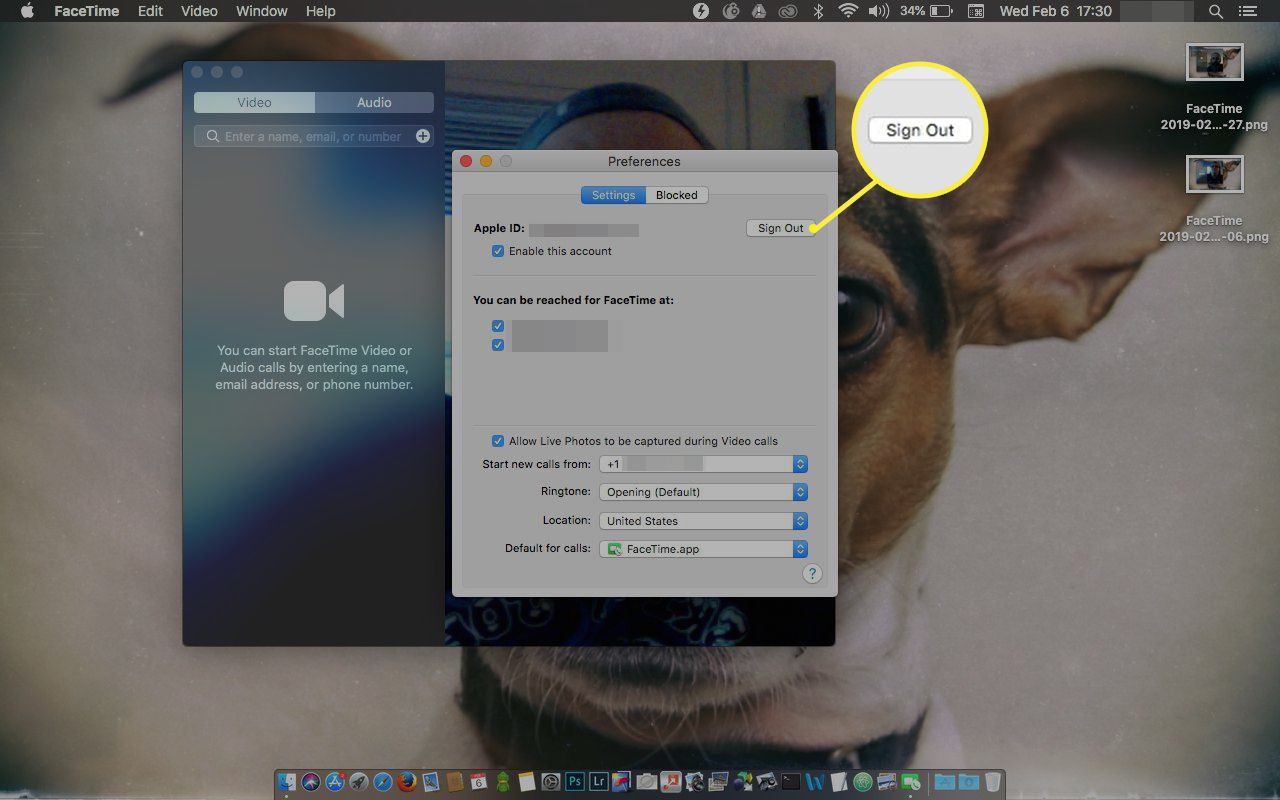
Task: Launch Photoshop from the Dock
Action: point(576,781)
